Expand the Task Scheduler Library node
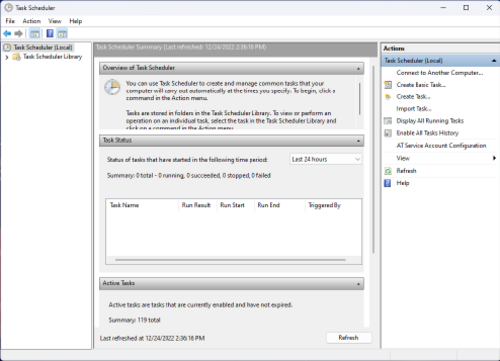This screenshot has width=500, height=361. click(7, 57)
